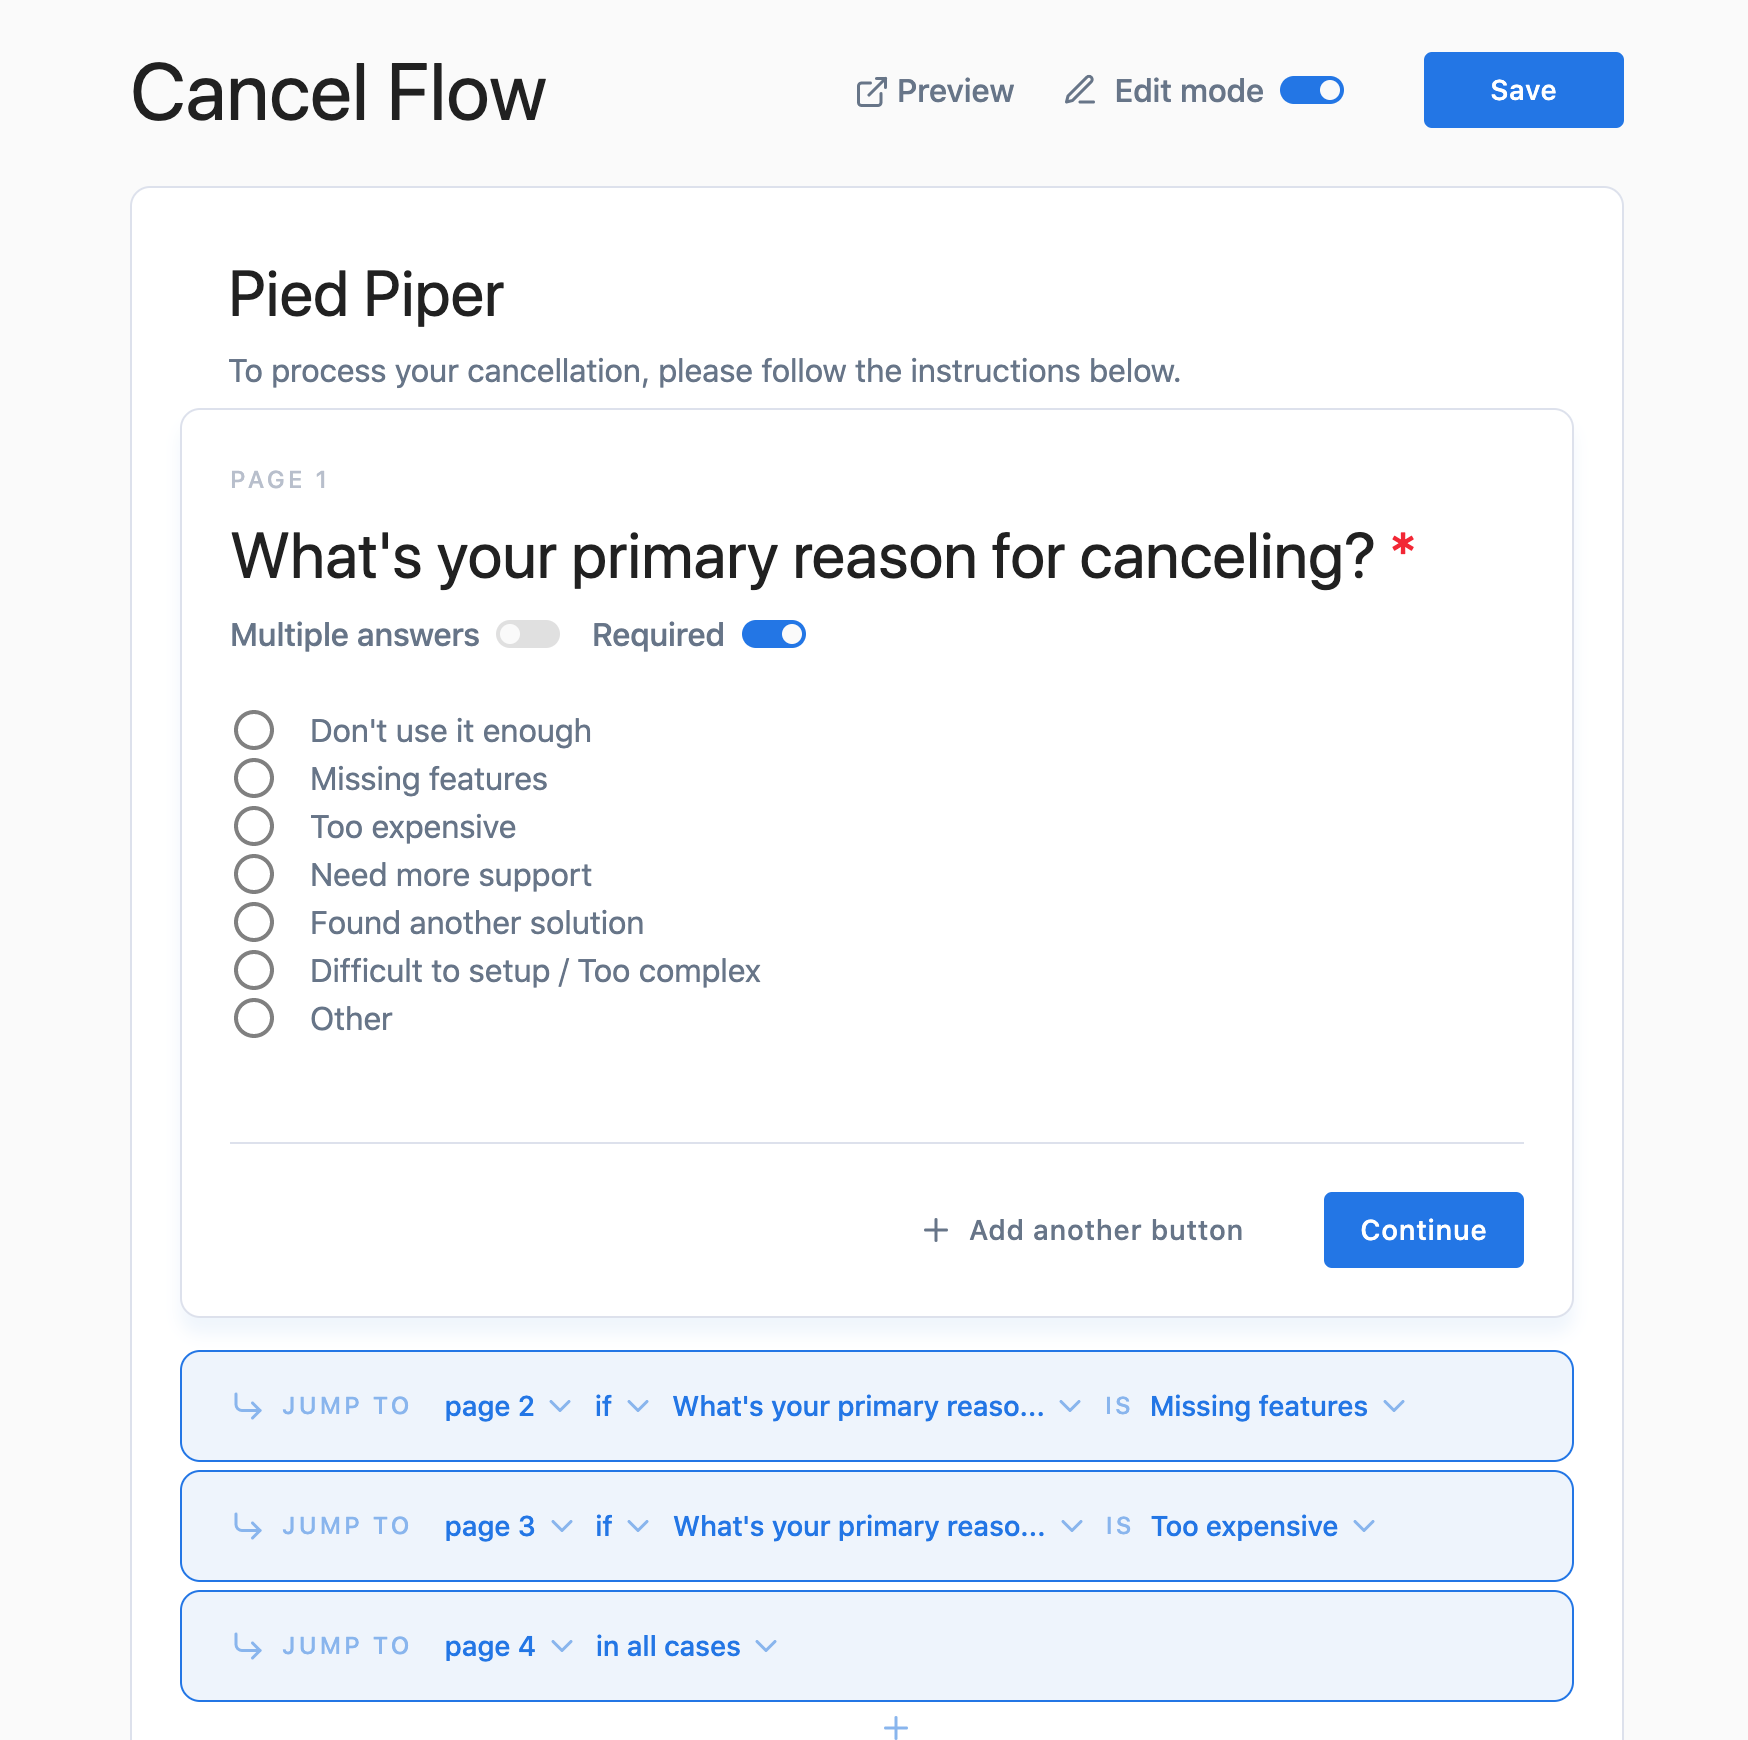Open the in all cases condition dropdown
This screenshot has width=1748, height=1740.
pyautogui.click(x=685, y=1646)
